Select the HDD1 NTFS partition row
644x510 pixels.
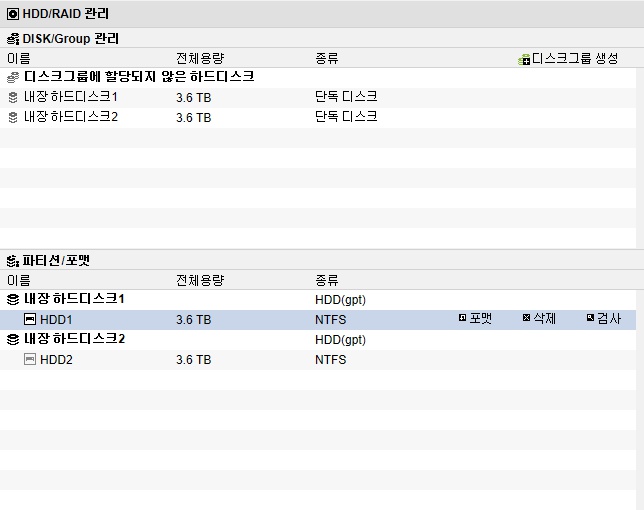pyautogui.click(x=318, y=319)
